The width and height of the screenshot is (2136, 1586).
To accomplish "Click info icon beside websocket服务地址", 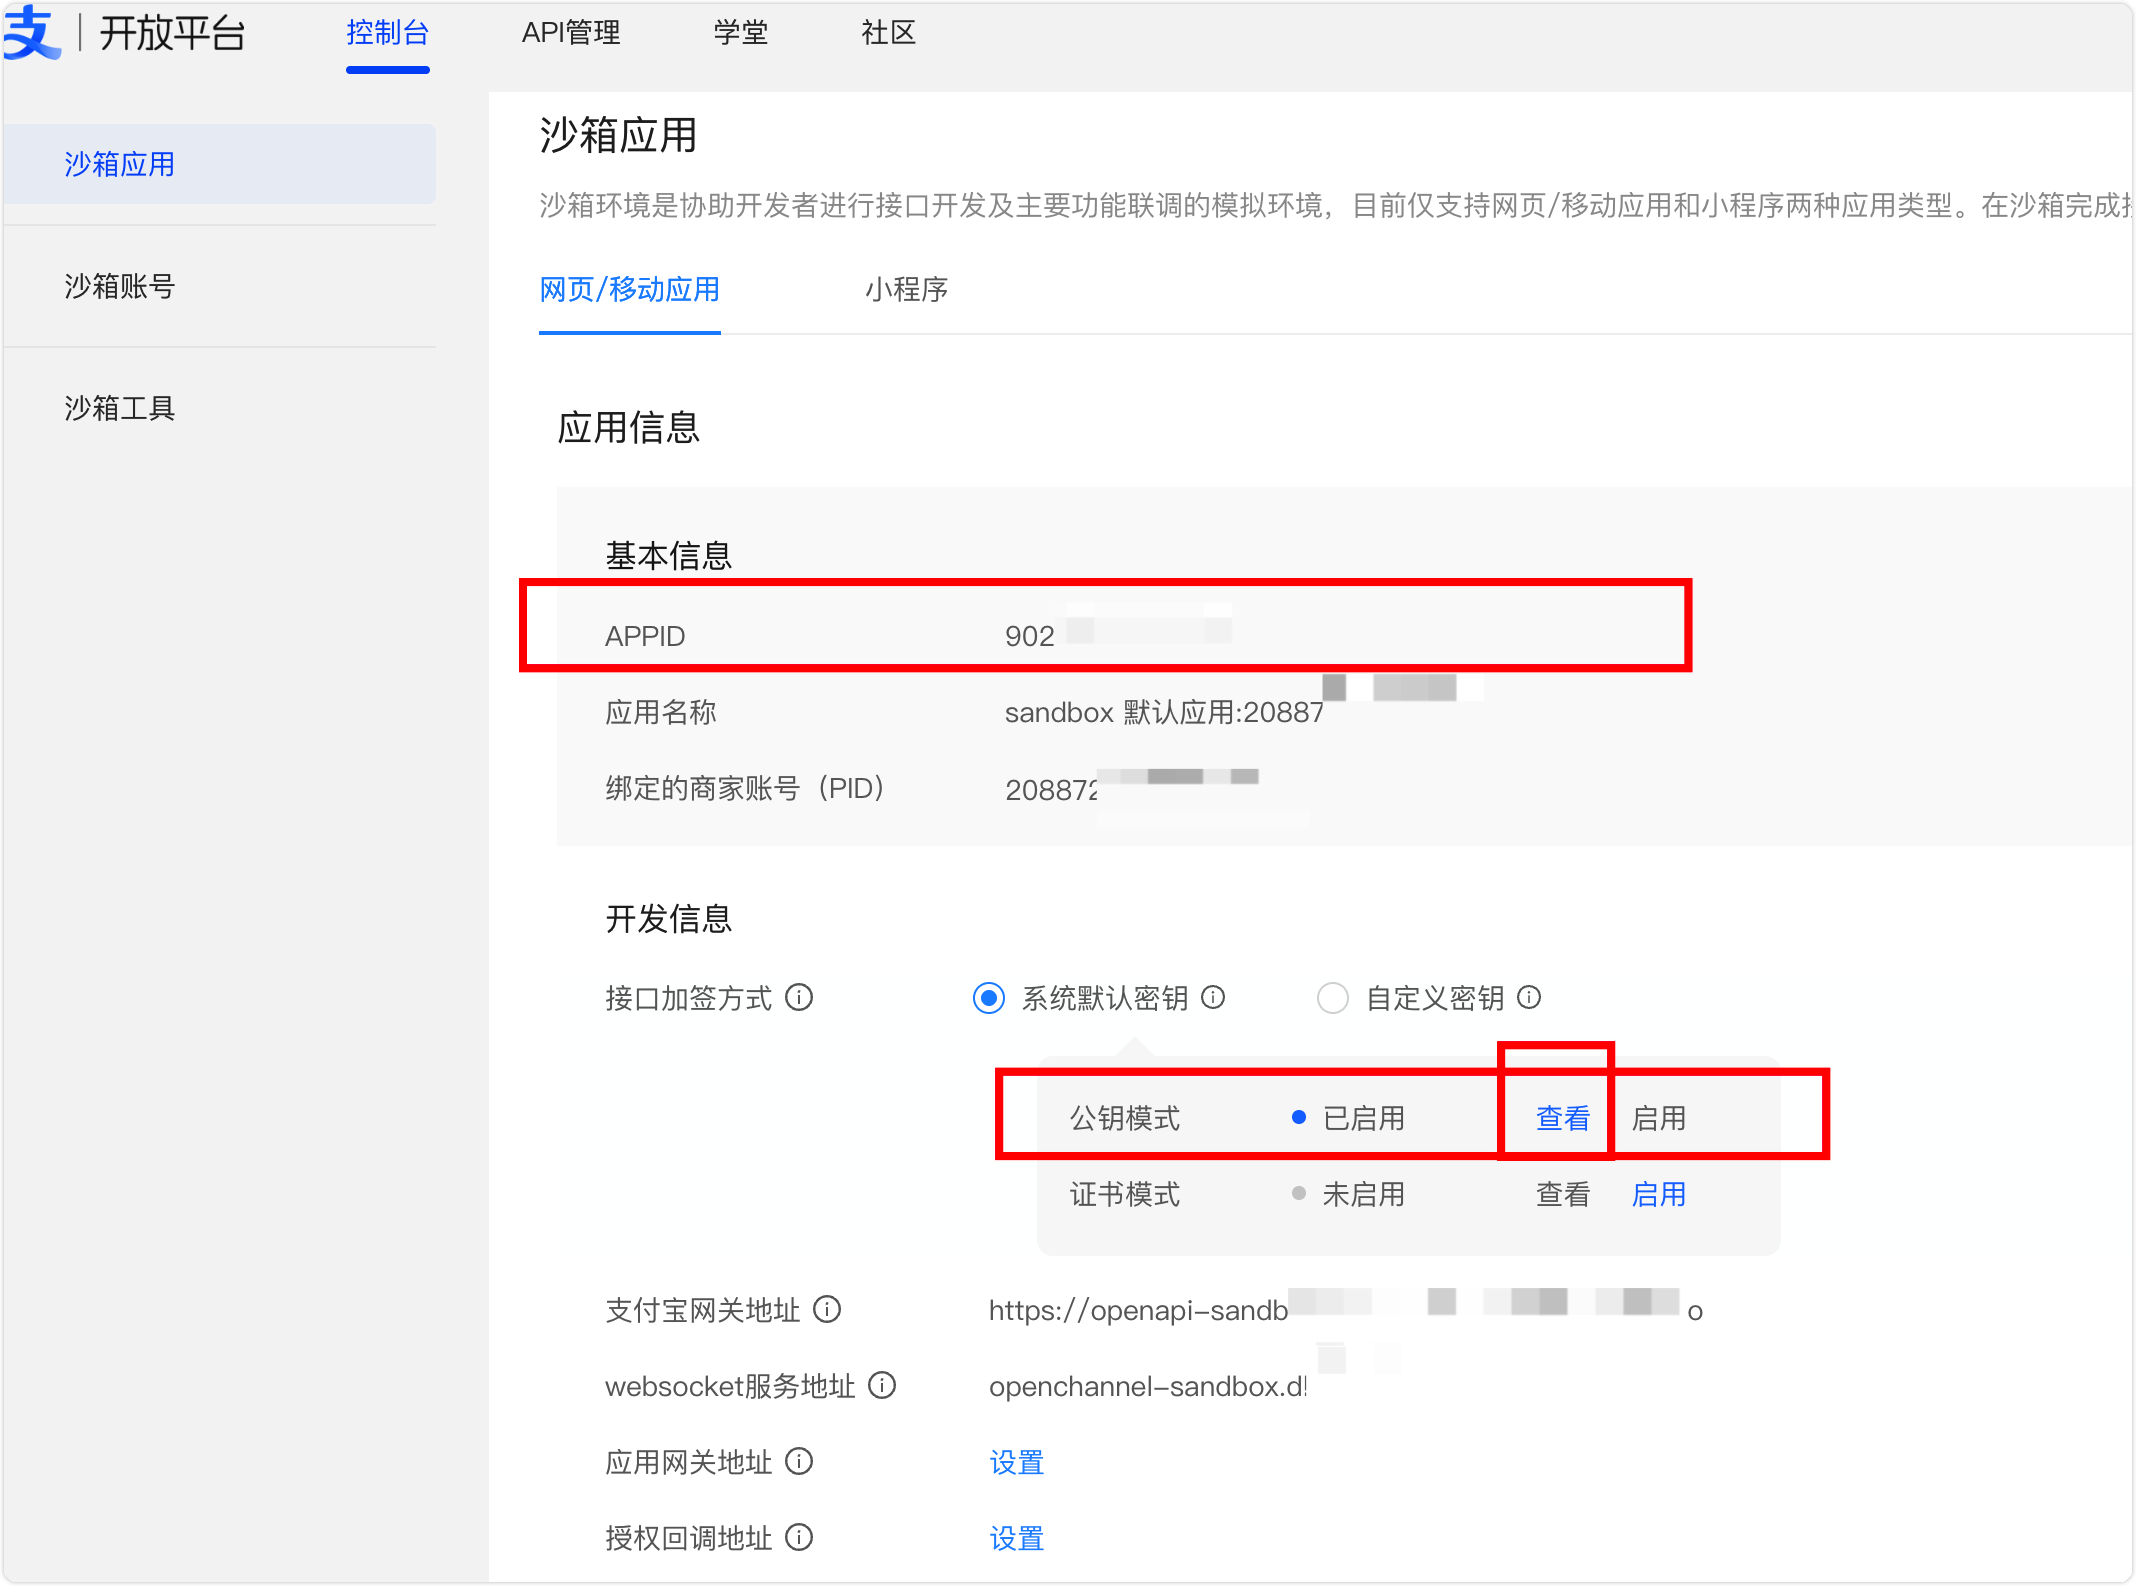I will [882, 1385].
